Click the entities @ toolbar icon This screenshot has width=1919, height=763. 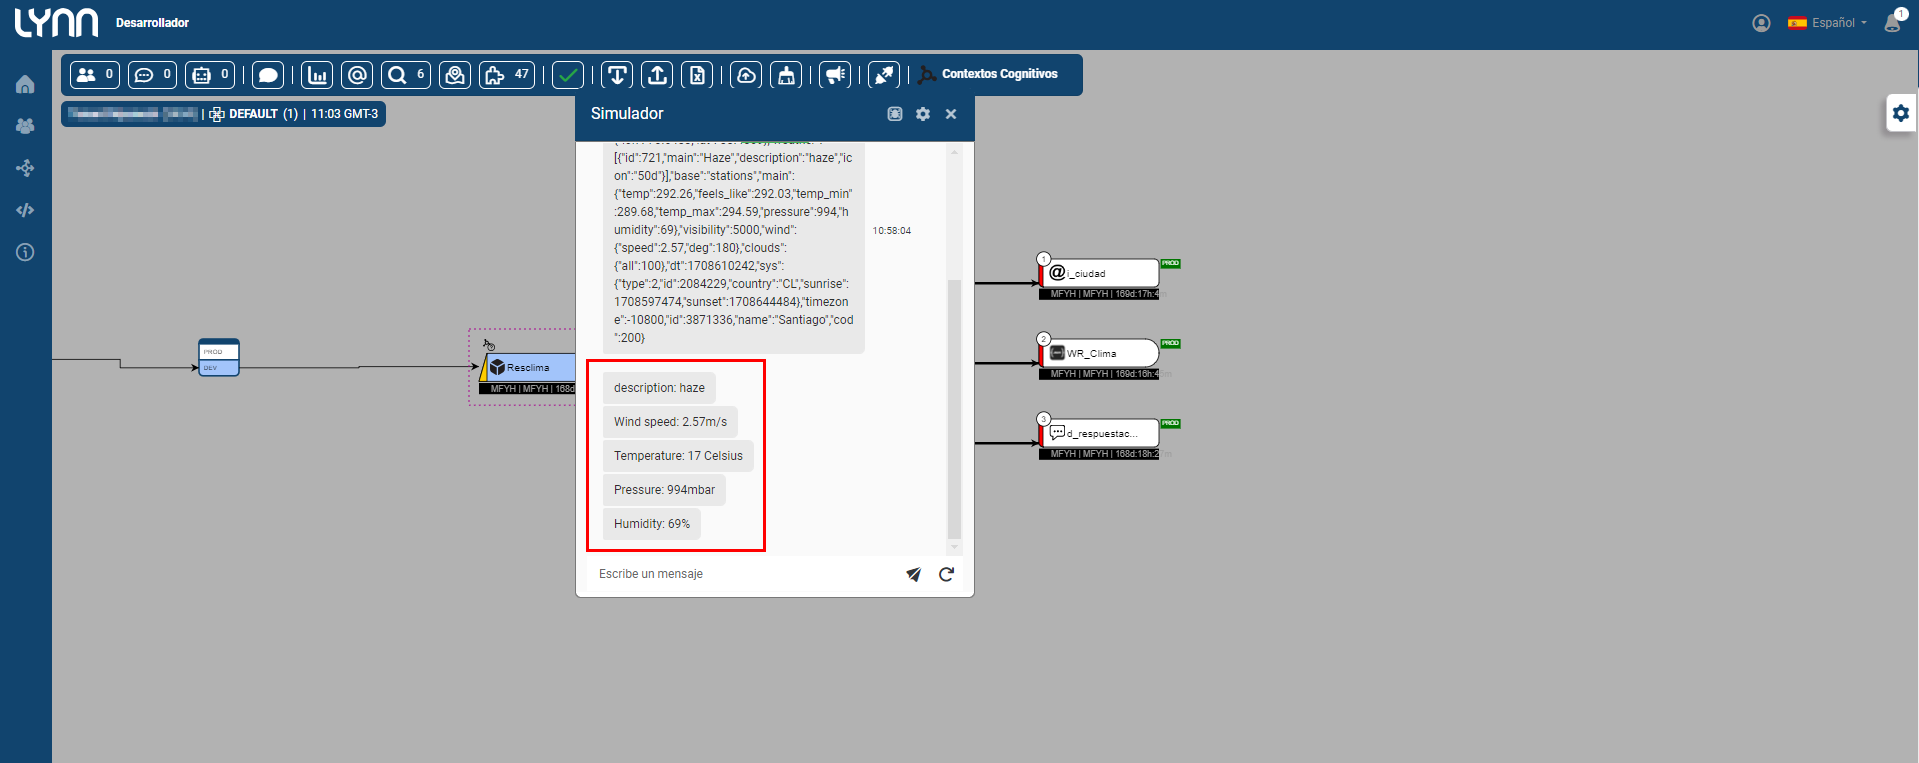(x=357, y=75)
